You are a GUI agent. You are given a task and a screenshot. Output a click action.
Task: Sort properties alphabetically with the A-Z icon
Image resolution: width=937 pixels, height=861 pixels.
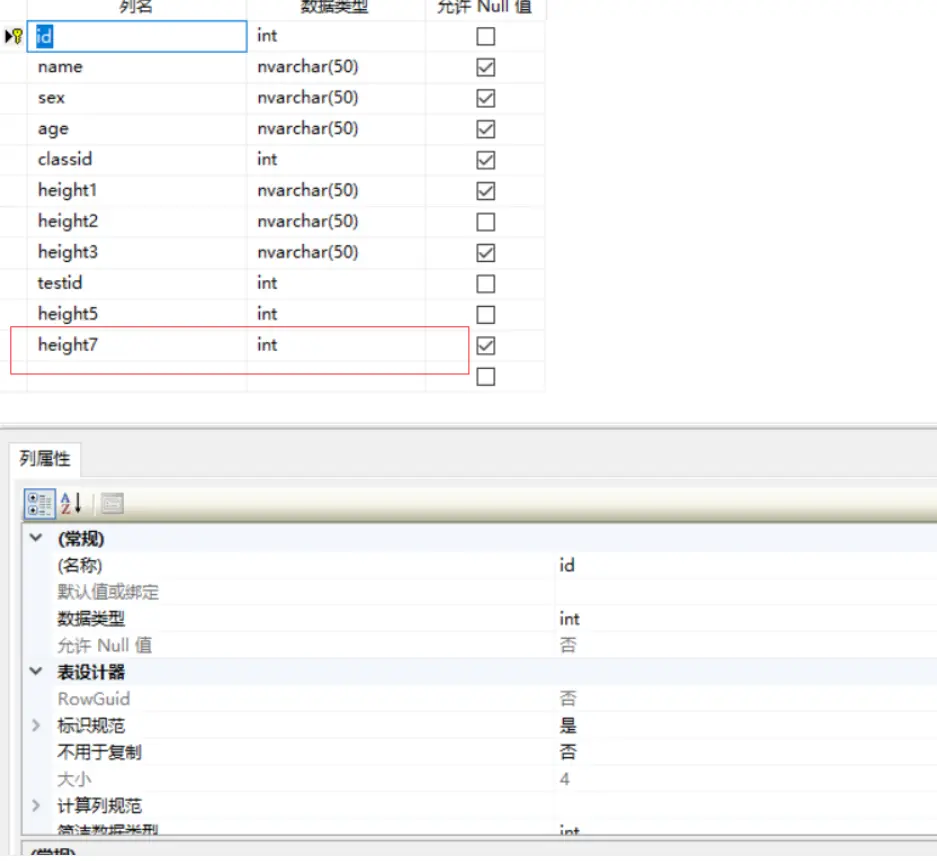click(71, 504)
